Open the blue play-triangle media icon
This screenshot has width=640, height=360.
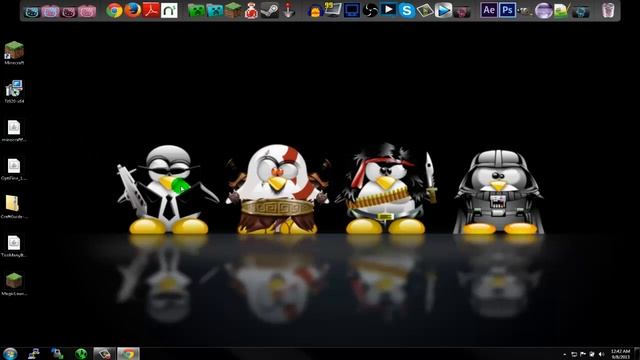[443, 10]
